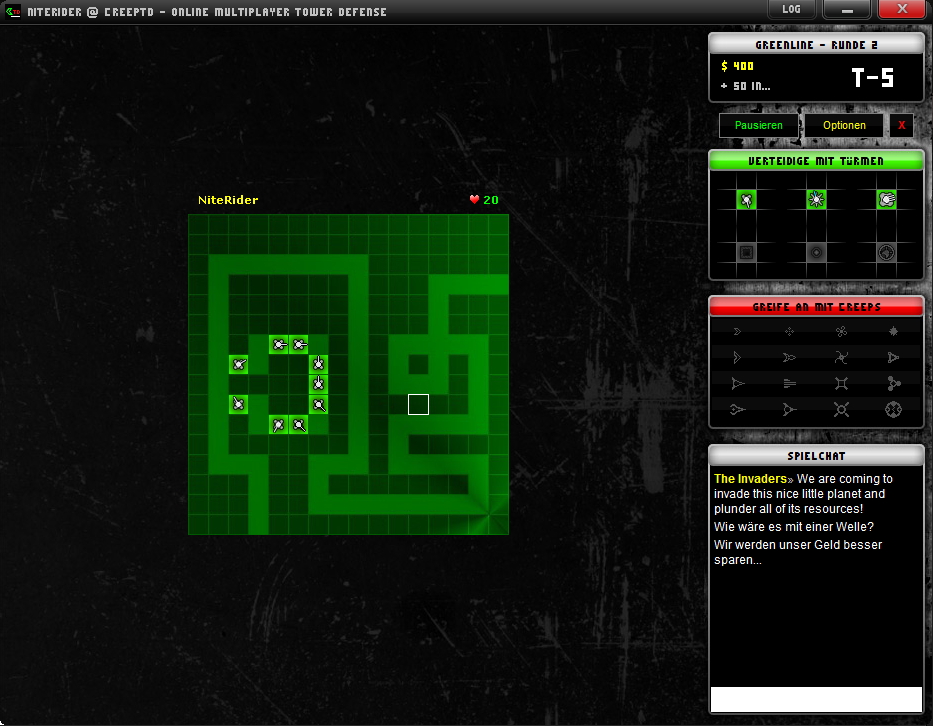This screenshot has height=726, width=933.
Task: Select the left tower of the top pair
Action: click(x=278, y=344)
